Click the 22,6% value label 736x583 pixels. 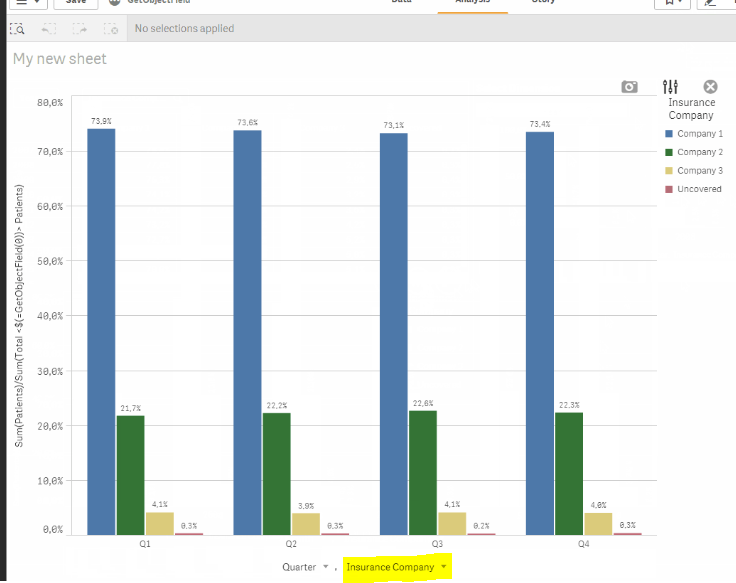(x=423, y=403)
